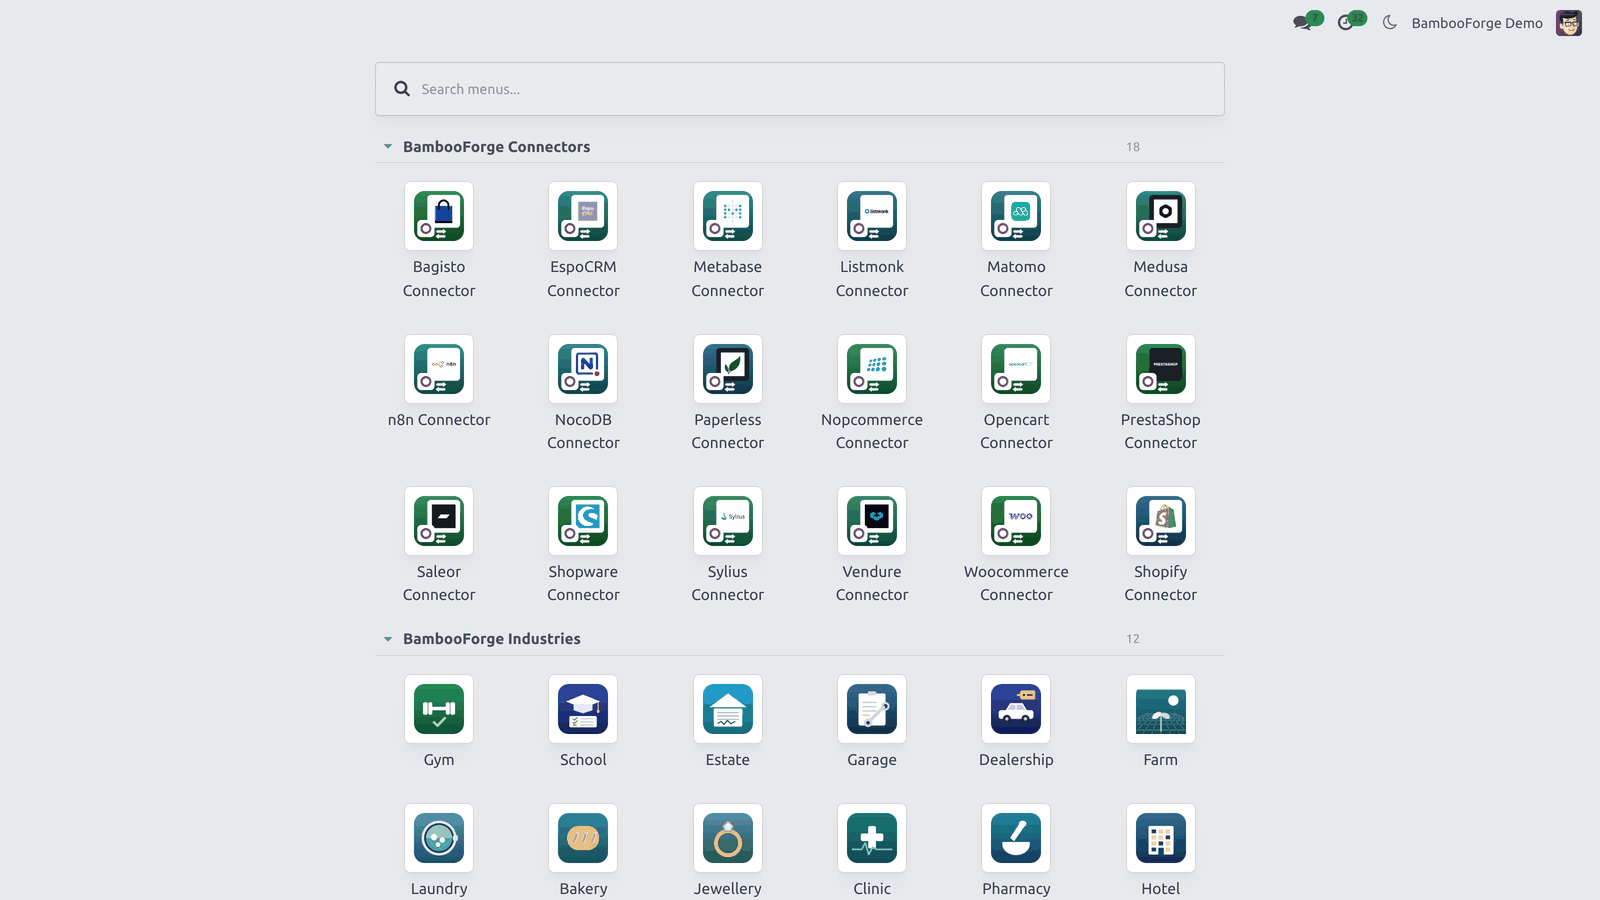Screen dimensions: 1600x900
Task: Click the Connectors section count 18
Action: 1133,147
